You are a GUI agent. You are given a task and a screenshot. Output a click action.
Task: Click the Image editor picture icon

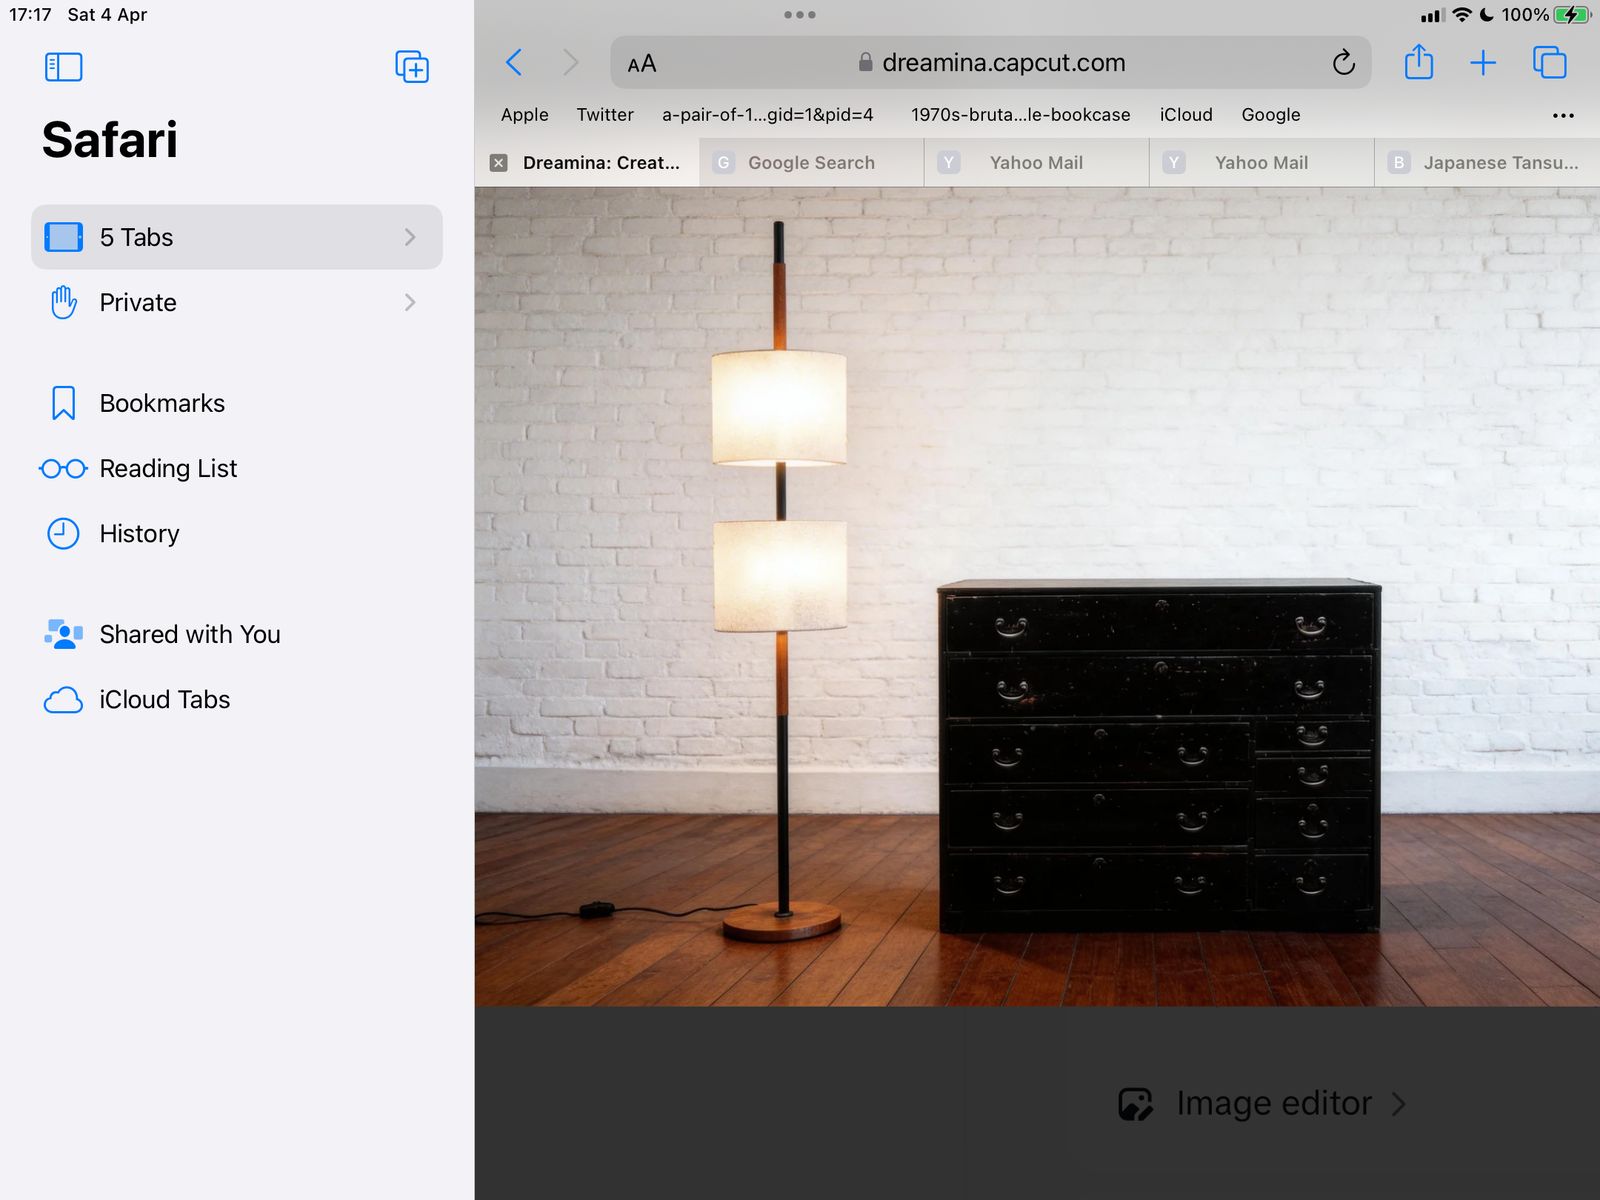(1136, 1104)
